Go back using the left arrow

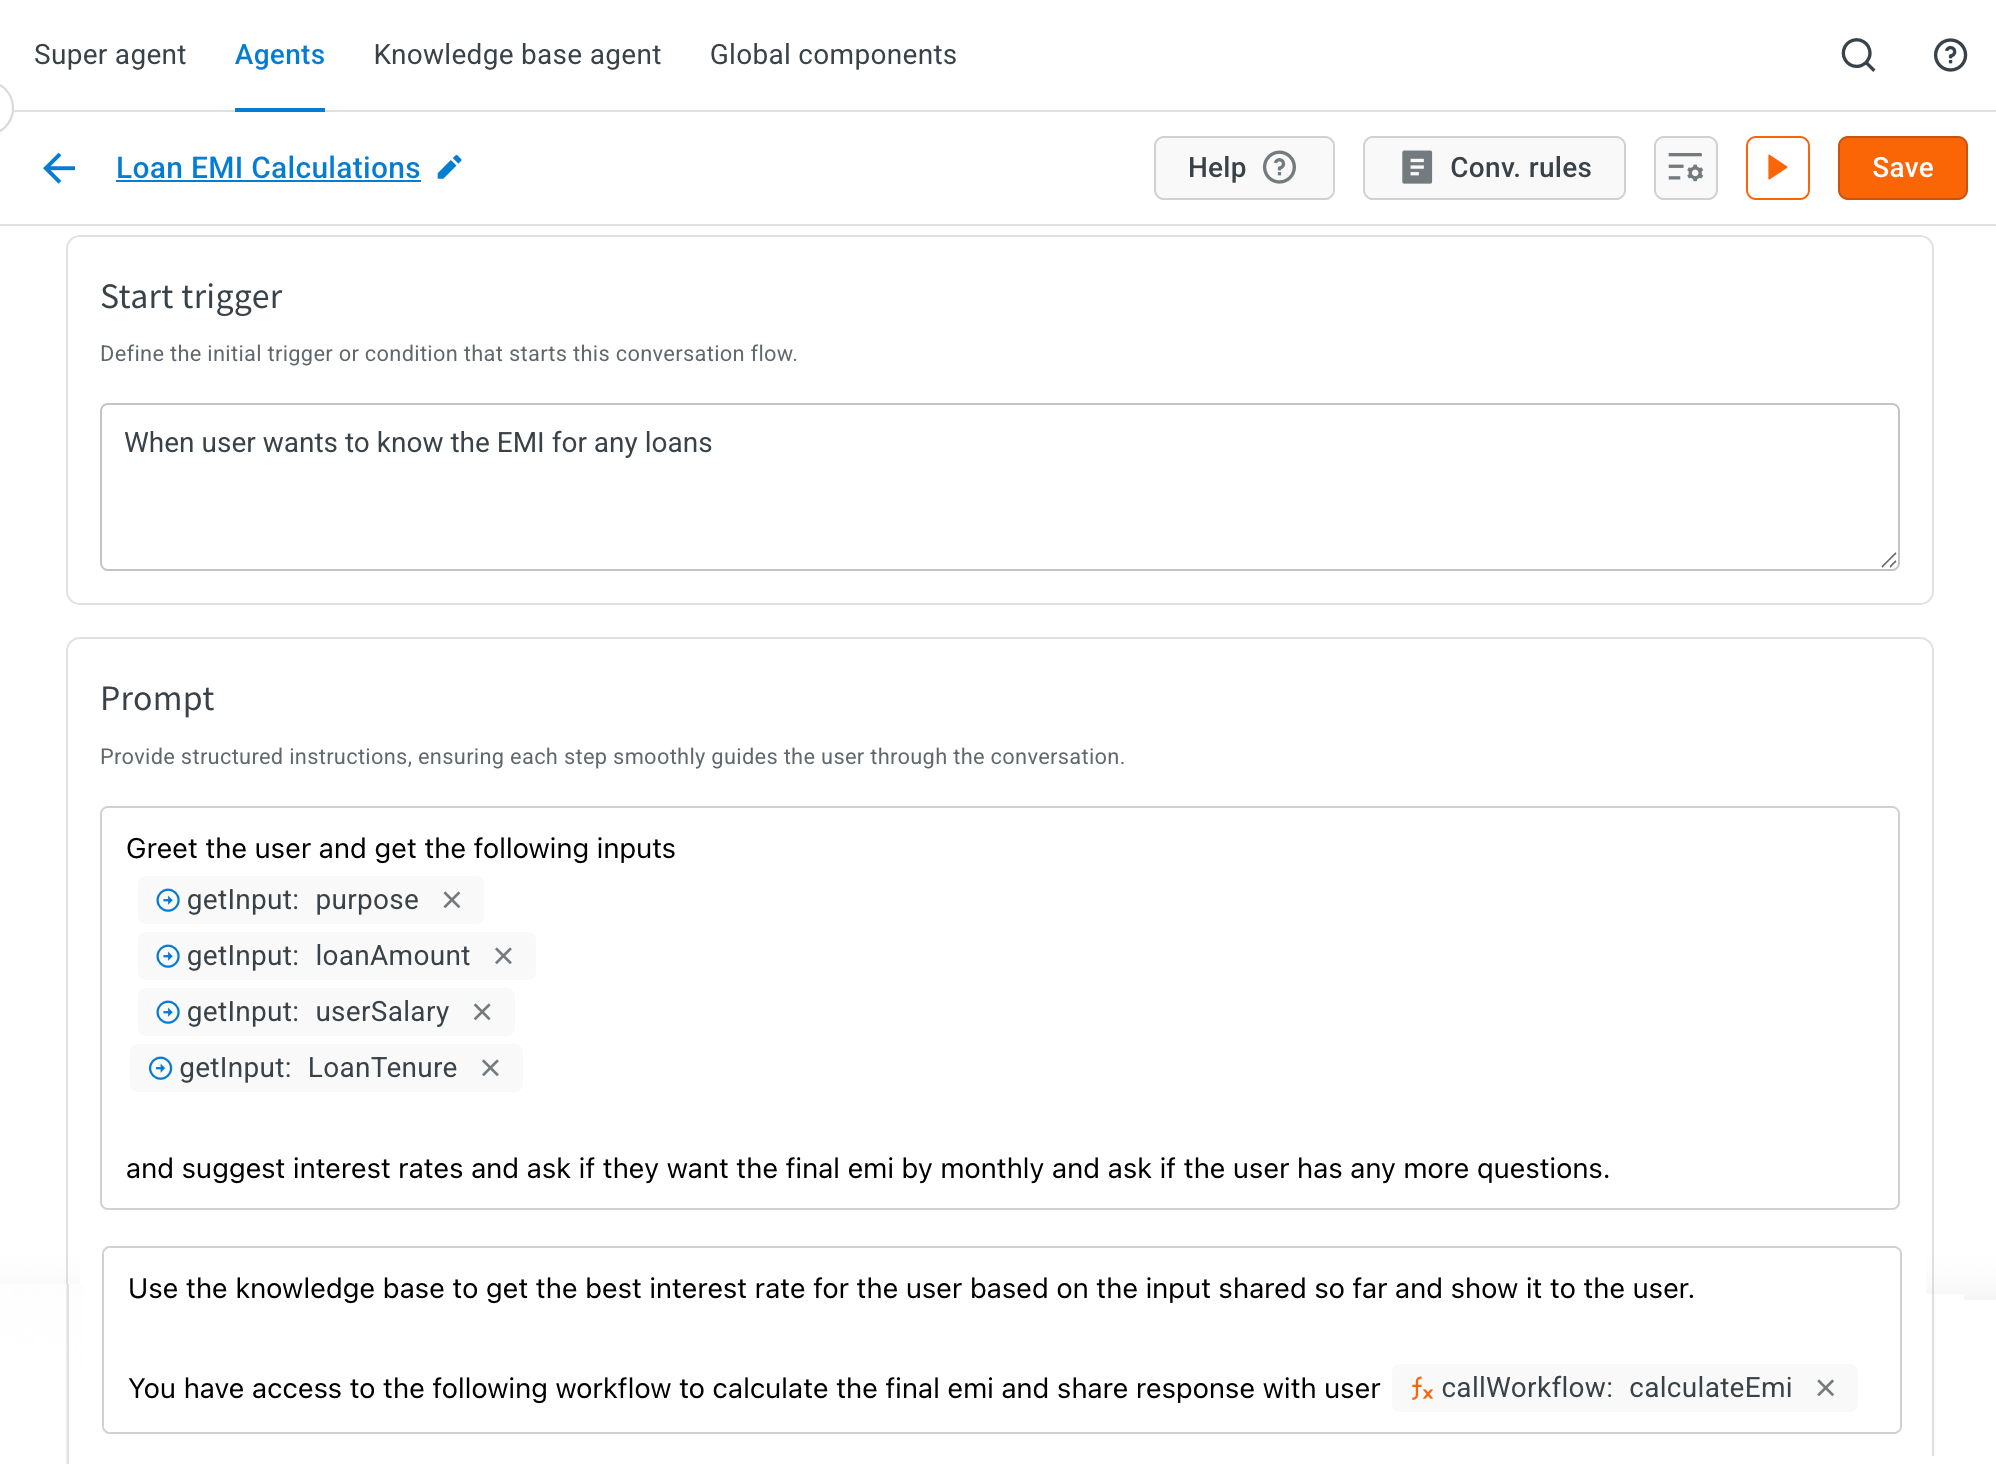point(60,168)
